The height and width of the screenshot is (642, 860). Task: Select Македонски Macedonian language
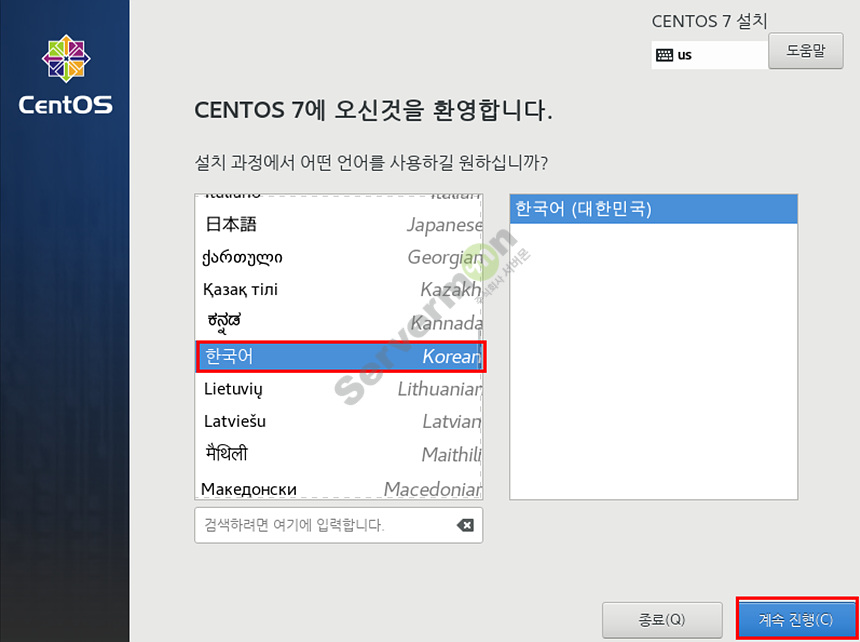point(339,487)
